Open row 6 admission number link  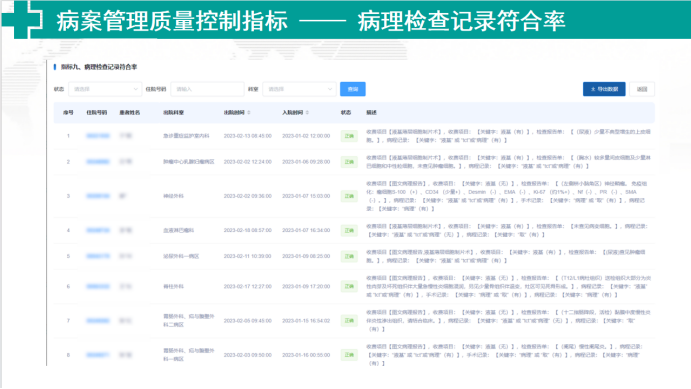pyautogui.click(x=98, y=286)
